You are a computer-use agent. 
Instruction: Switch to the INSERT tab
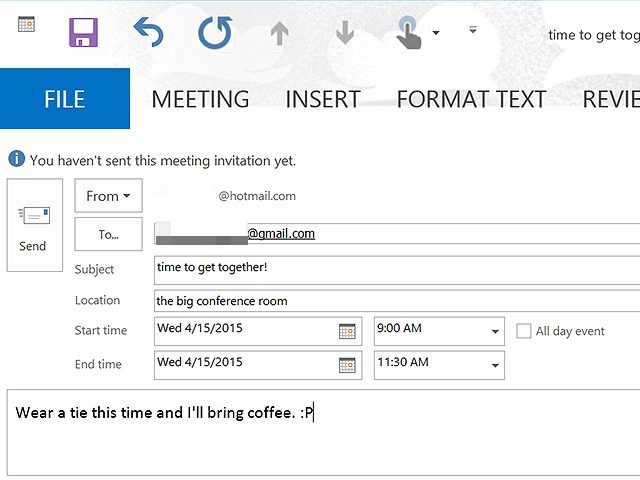[322, 99]
